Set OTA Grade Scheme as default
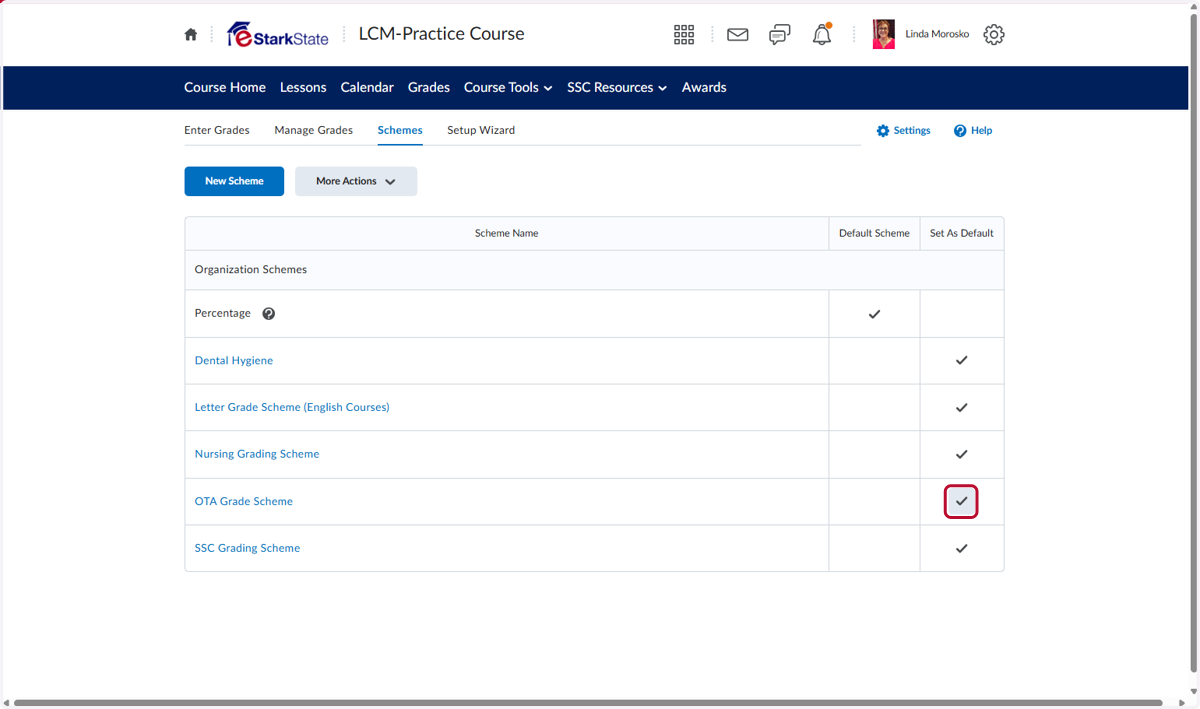This screenshot has height=709, width=1200. point(961,501)
